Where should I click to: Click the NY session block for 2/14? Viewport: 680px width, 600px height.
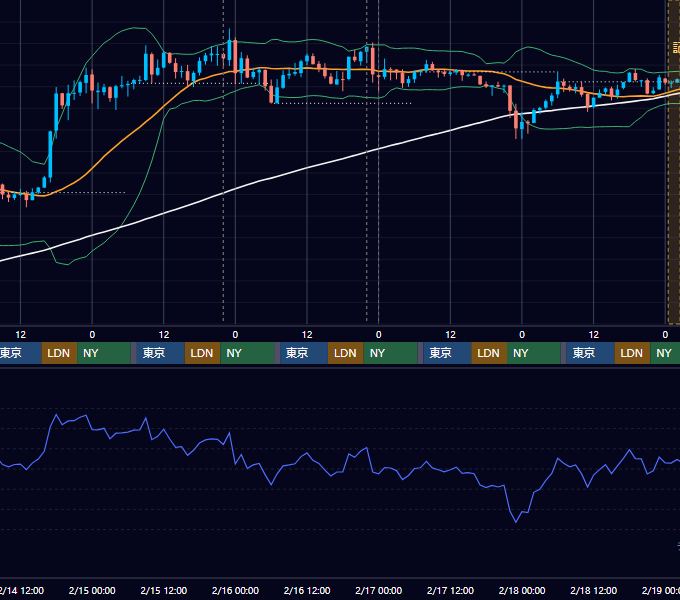pyautogui.click(x=104, y=353)
